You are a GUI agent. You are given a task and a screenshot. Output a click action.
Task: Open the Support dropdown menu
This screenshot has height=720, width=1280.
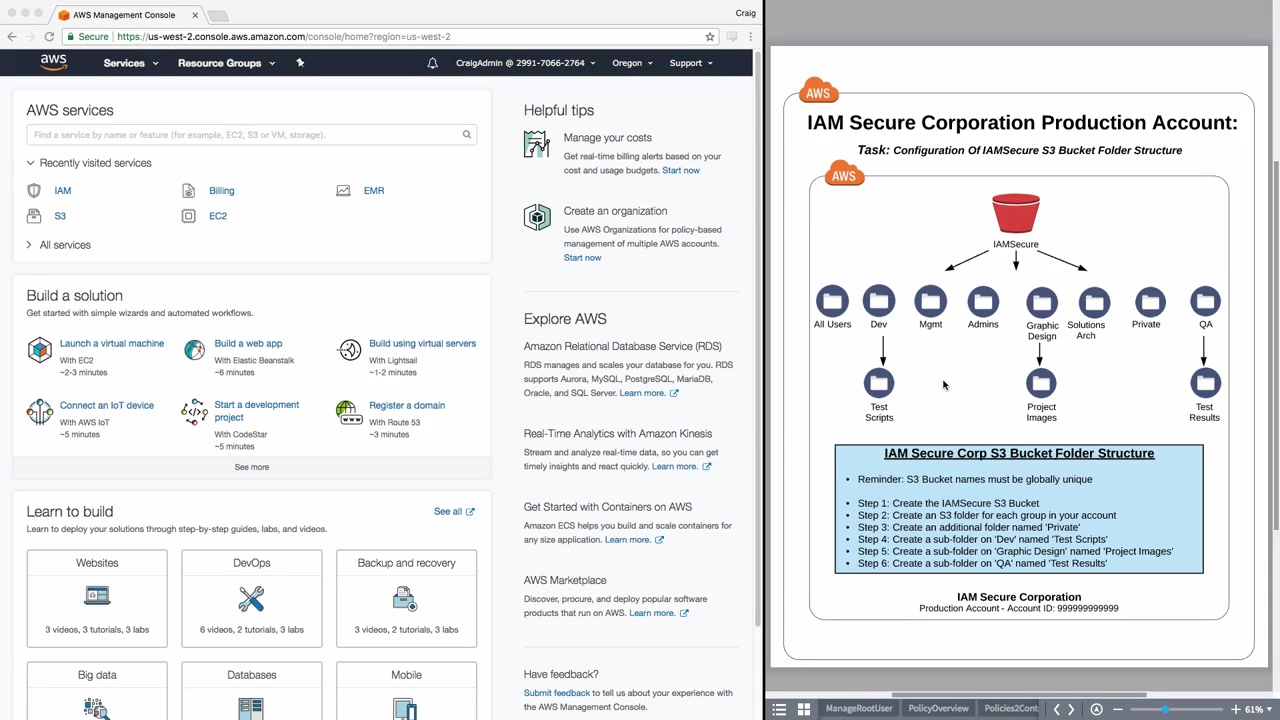click(x=691, y=63)
